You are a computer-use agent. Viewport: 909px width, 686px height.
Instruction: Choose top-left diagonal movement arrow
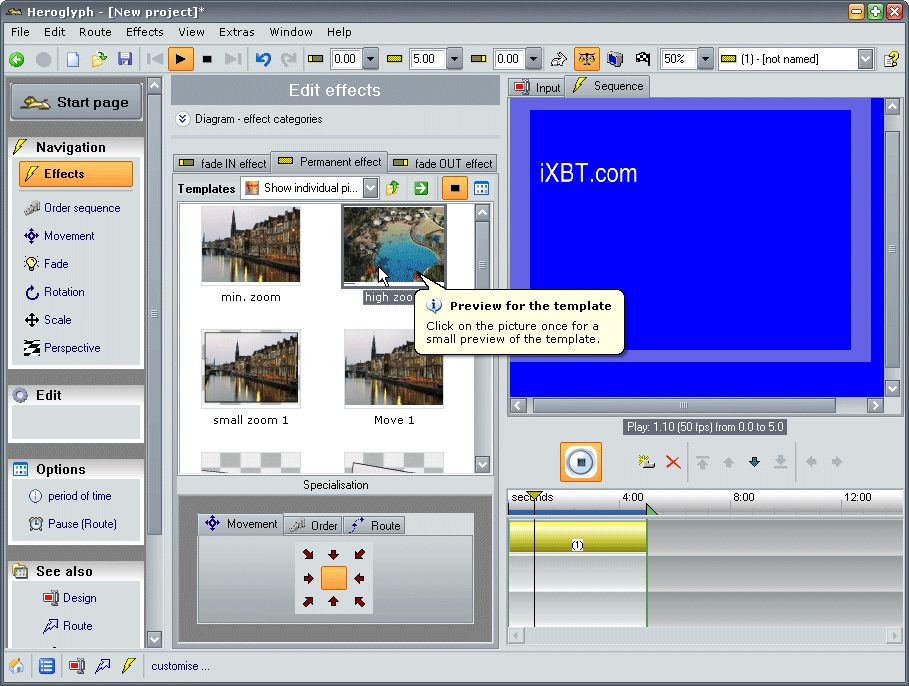tap(308, 554)
